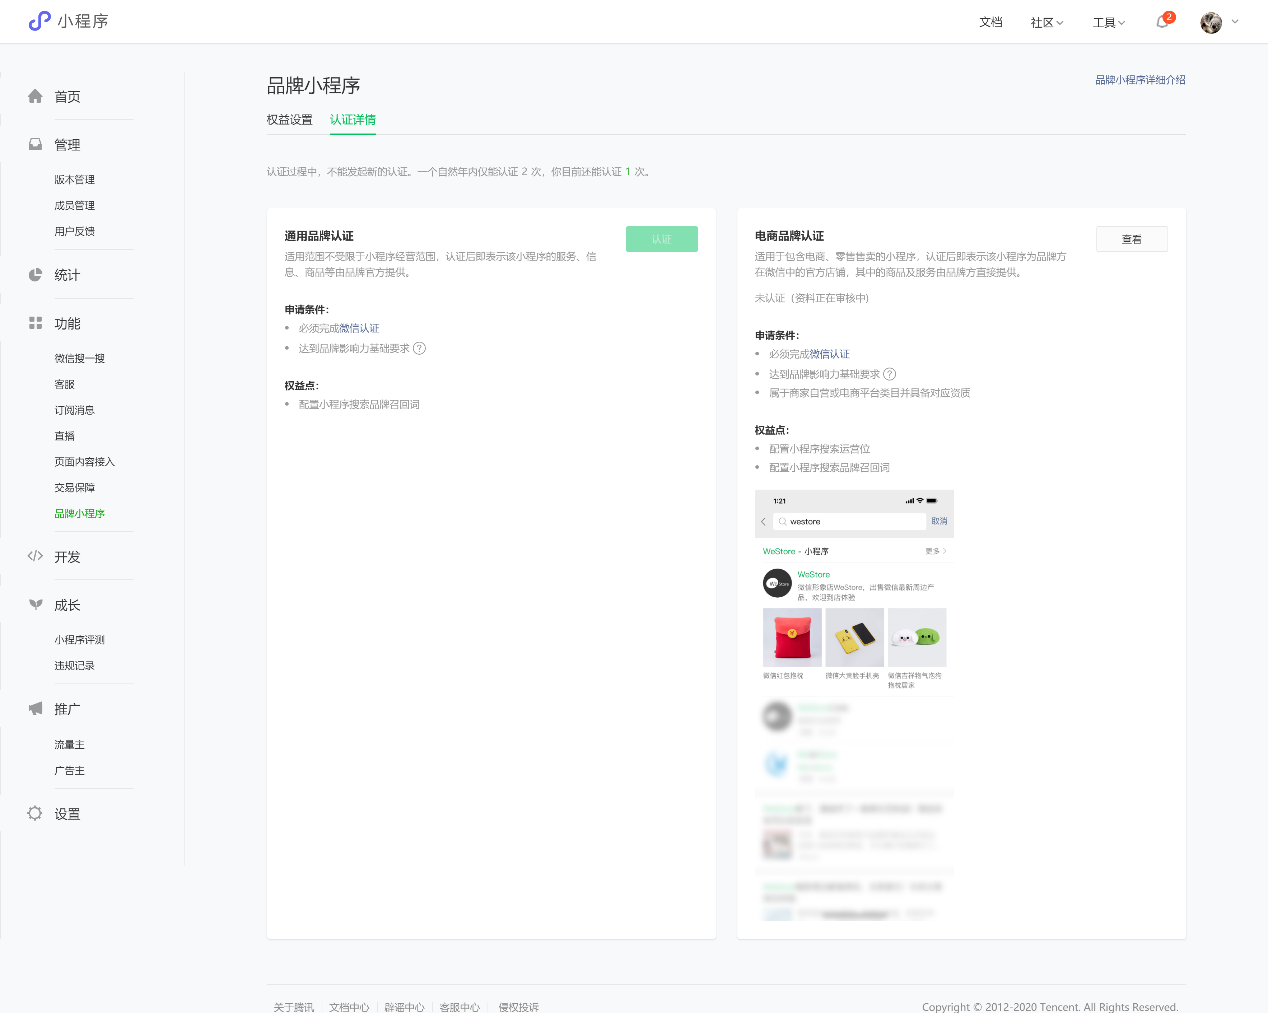Image resolution: width=1268 pixels, height=1013 pixels.
Task: Click the 开发 code brackets icon
Action: click(x=35, y=557)
